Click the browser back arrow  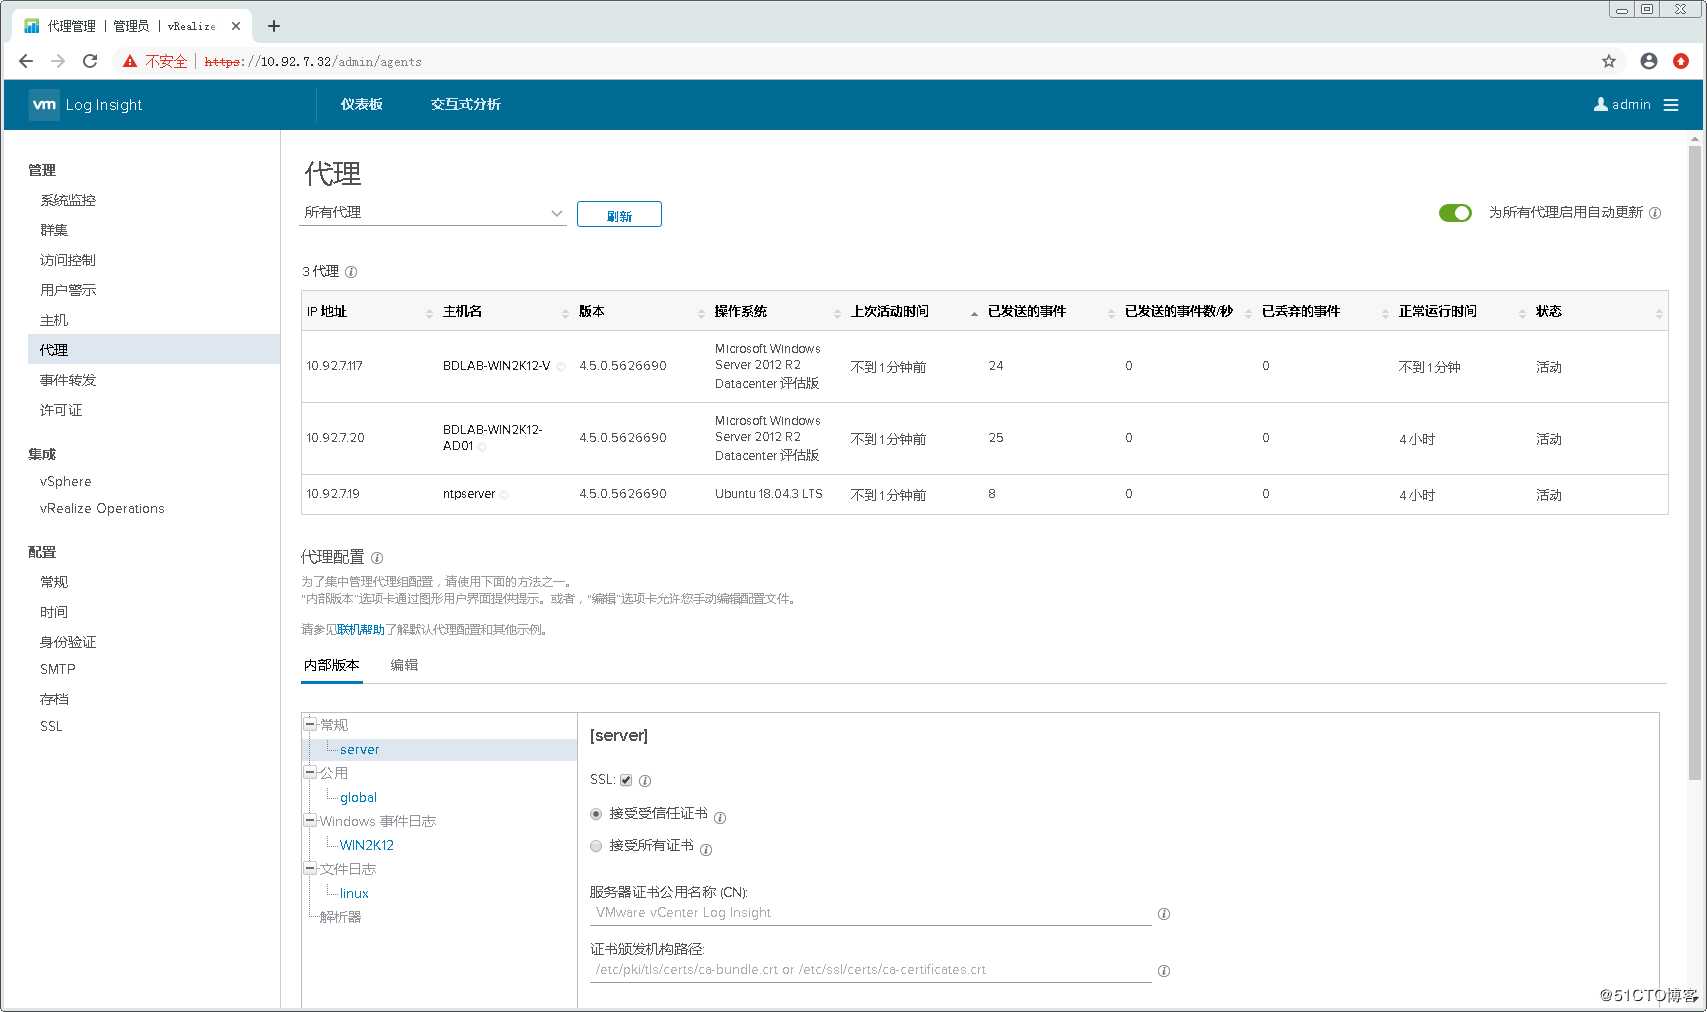click(26, 61)
